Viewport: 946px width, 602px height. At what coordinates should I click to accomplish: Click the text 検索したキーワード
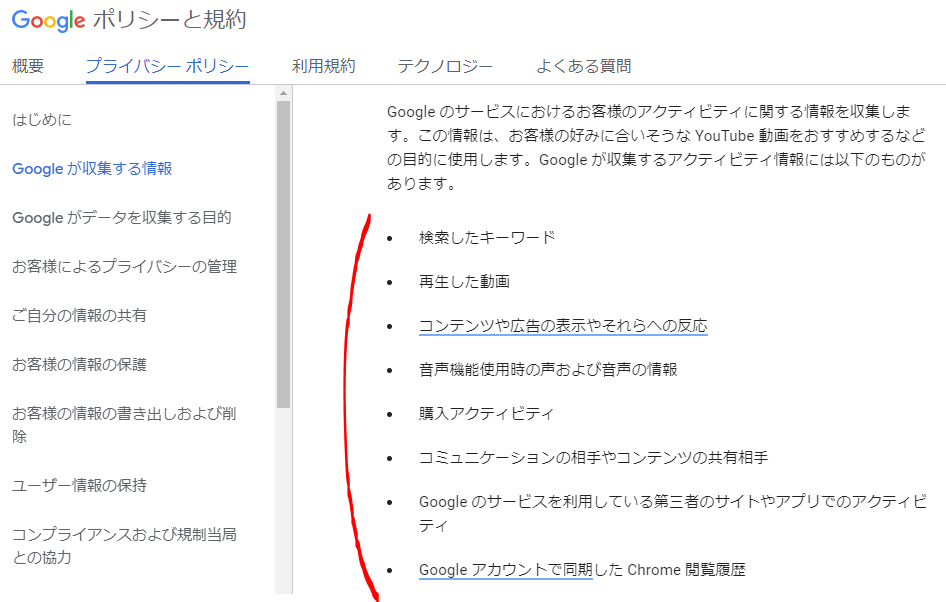coord(487,238)
